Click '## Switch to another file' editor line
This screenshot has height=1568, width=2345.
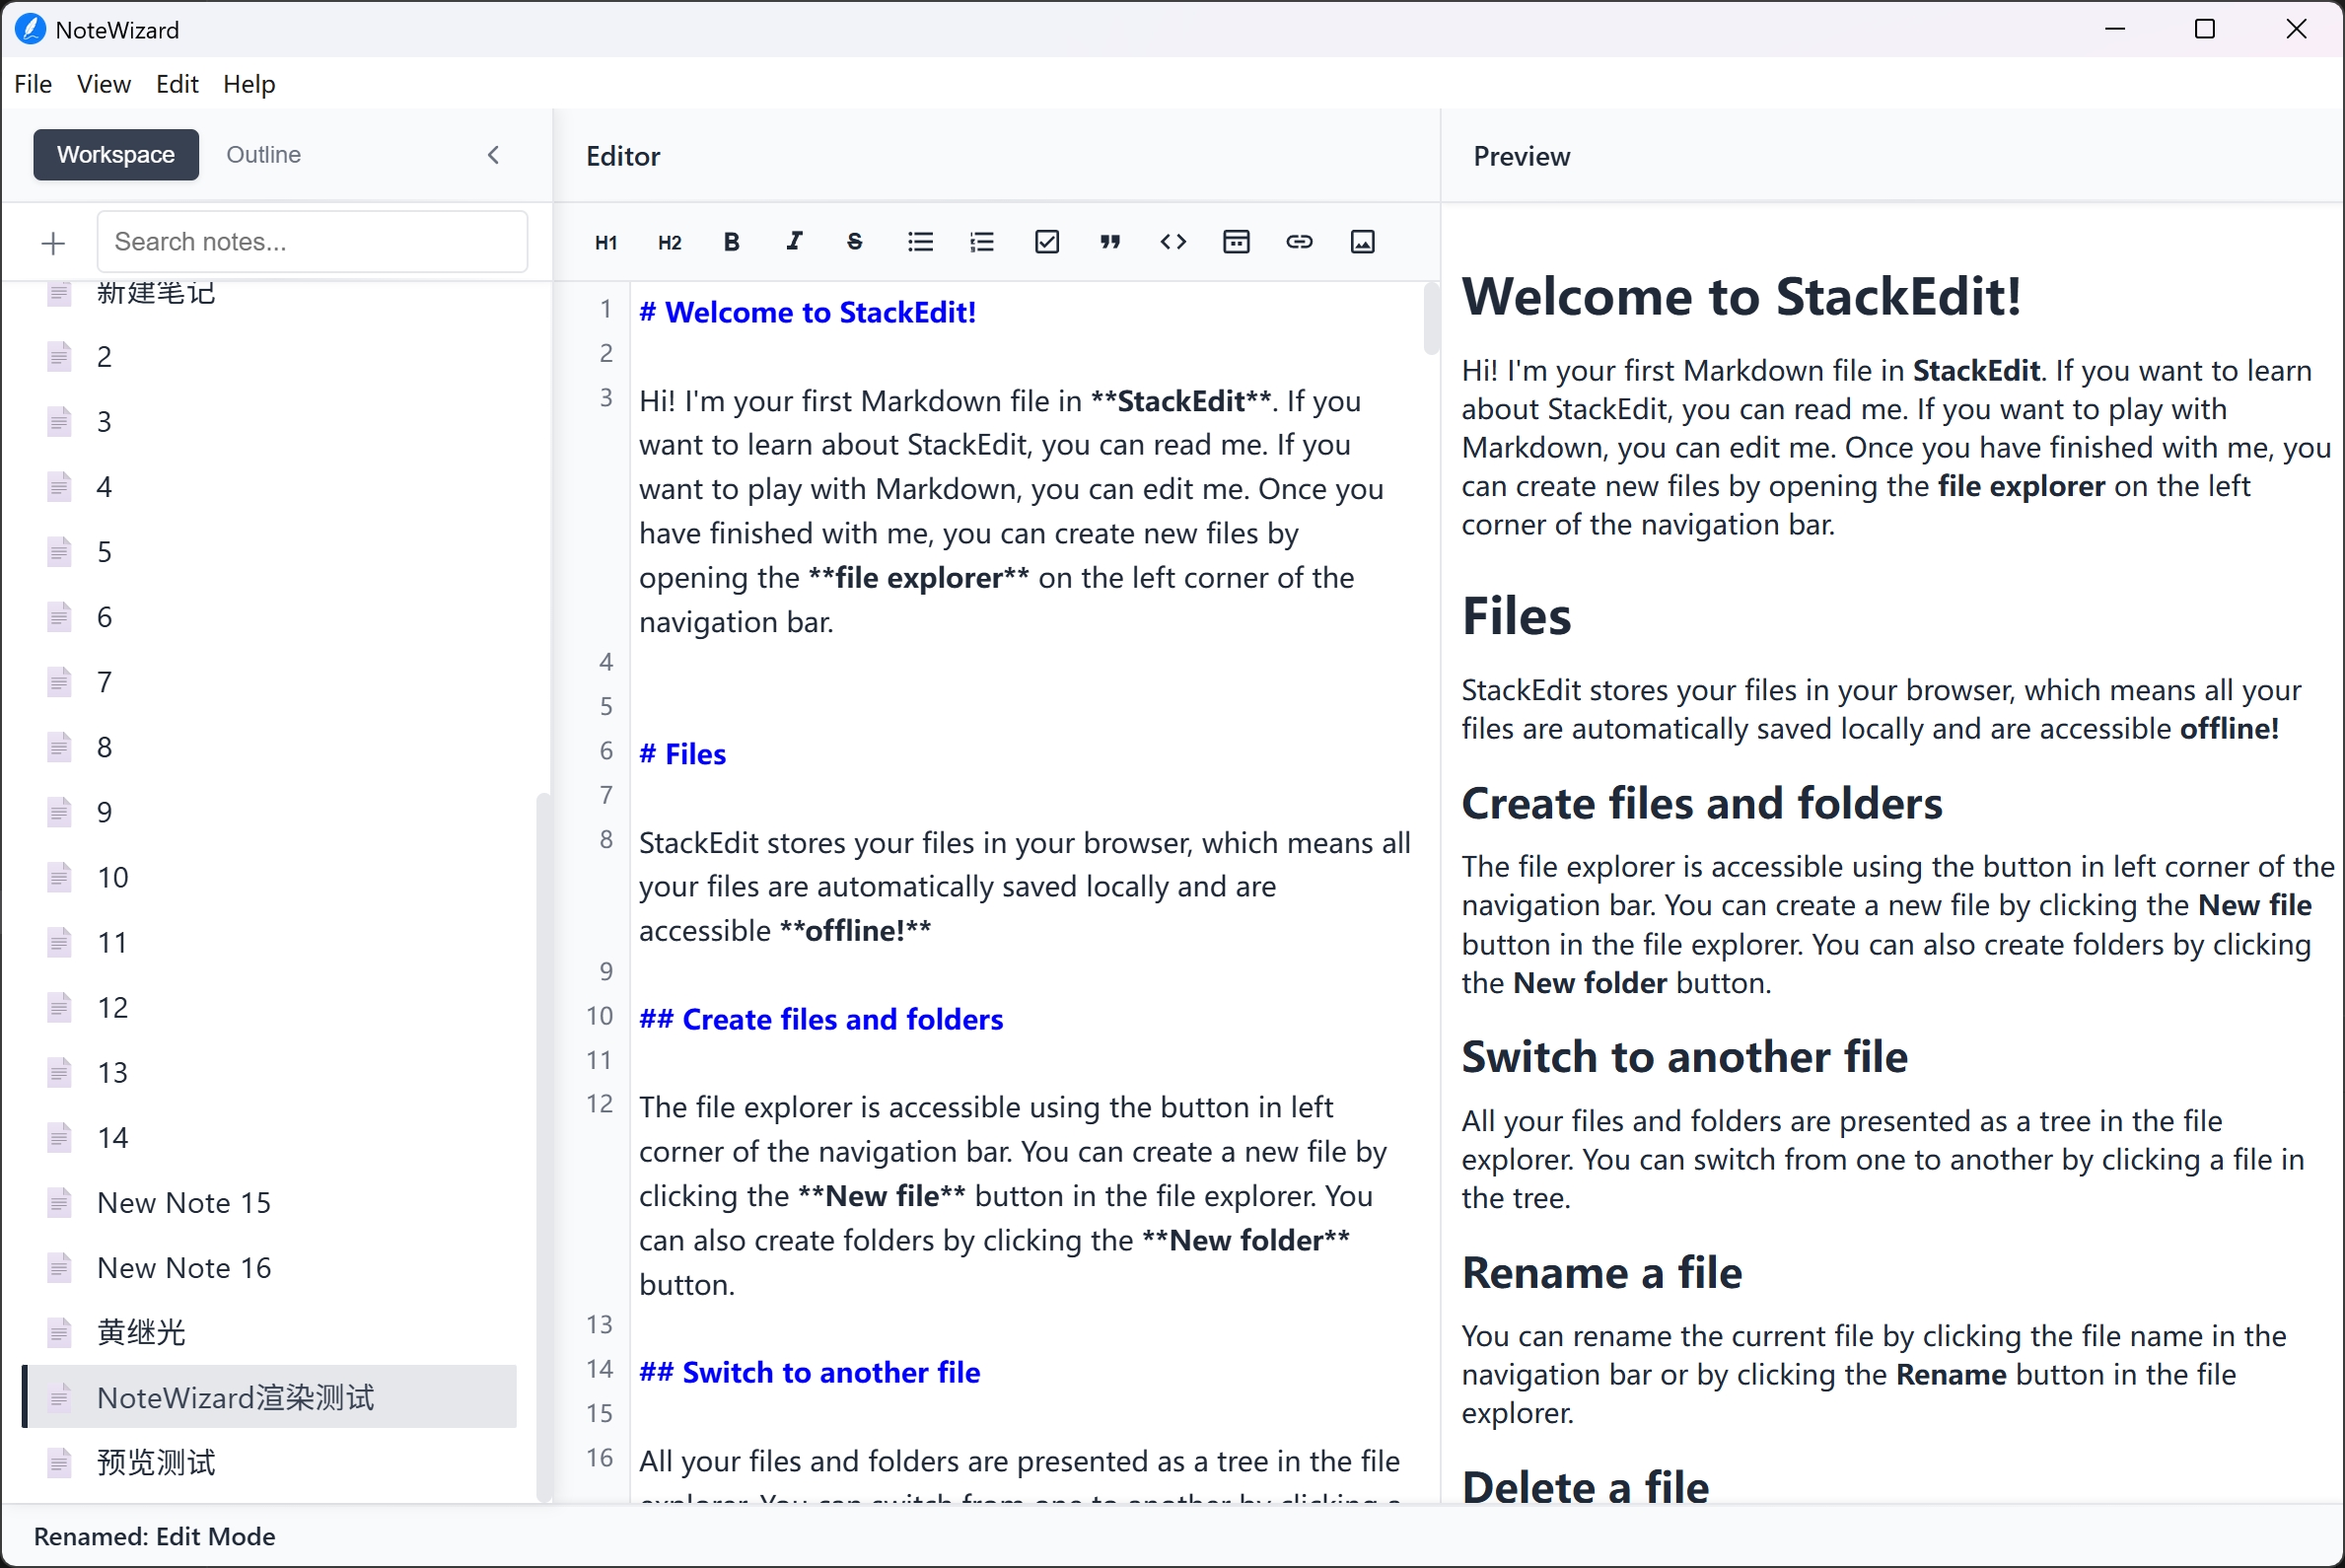(x=809, y=1372)
